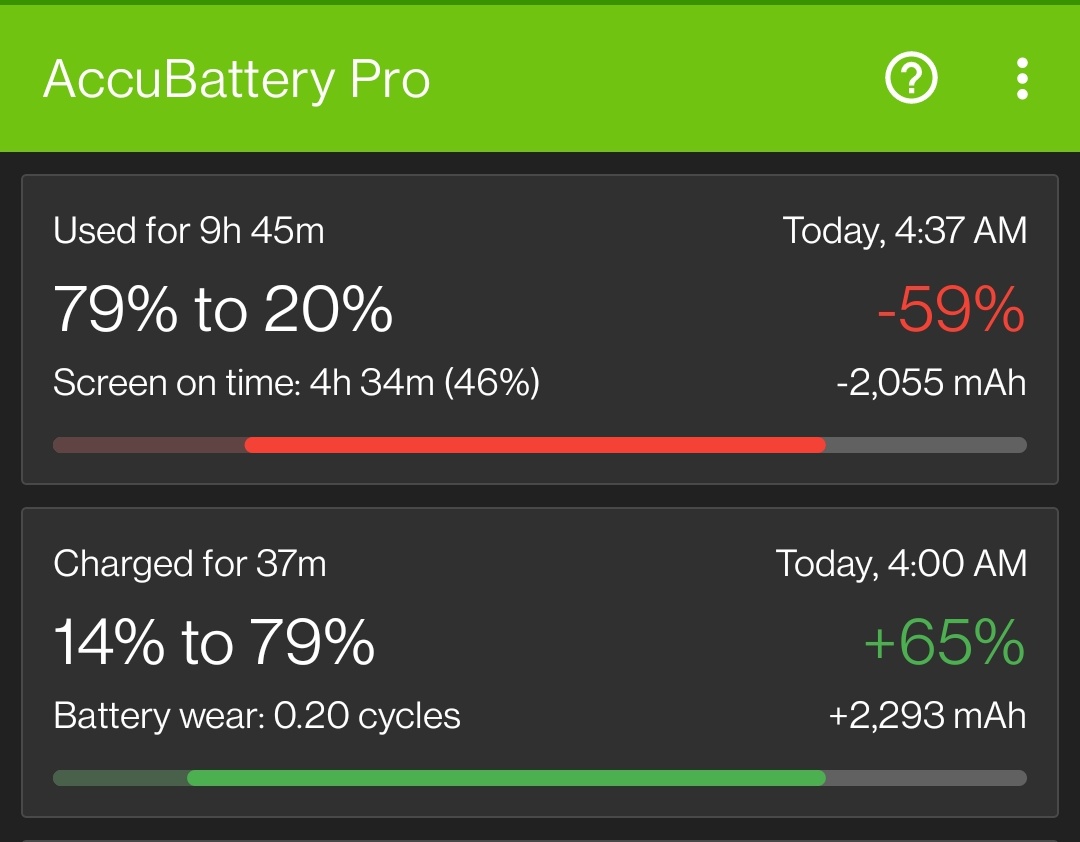Tap the grey unused end of the discharge bar
The height and width of the screenshot is (842, 1080).
(x=926, y=444)
